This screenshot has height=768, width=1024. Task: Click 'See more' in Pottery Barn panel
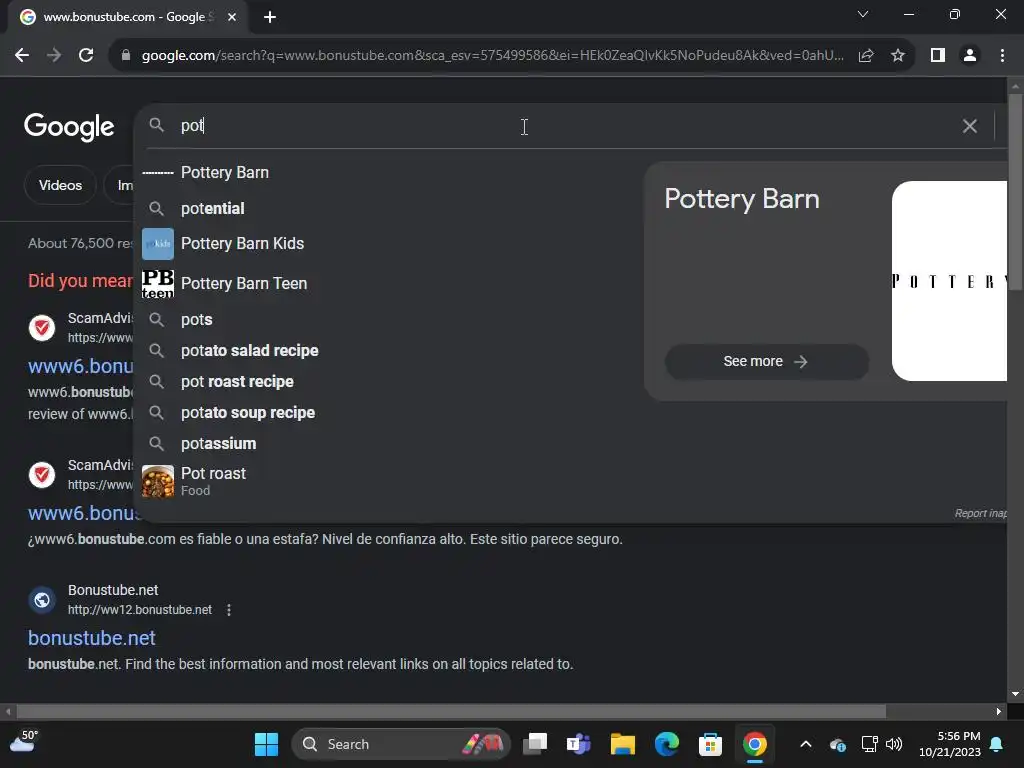click(766, 361)
